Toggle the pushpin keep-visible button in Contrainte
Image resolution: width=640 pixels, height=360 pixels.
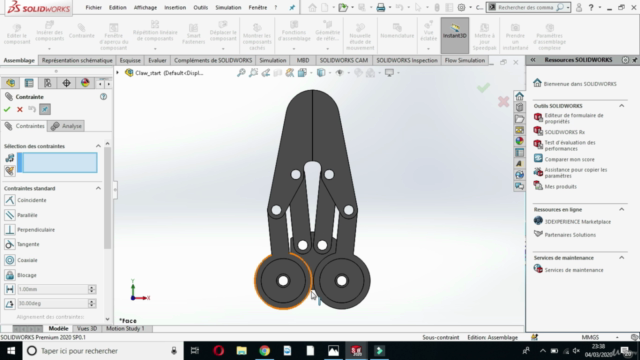coord(45,109)
